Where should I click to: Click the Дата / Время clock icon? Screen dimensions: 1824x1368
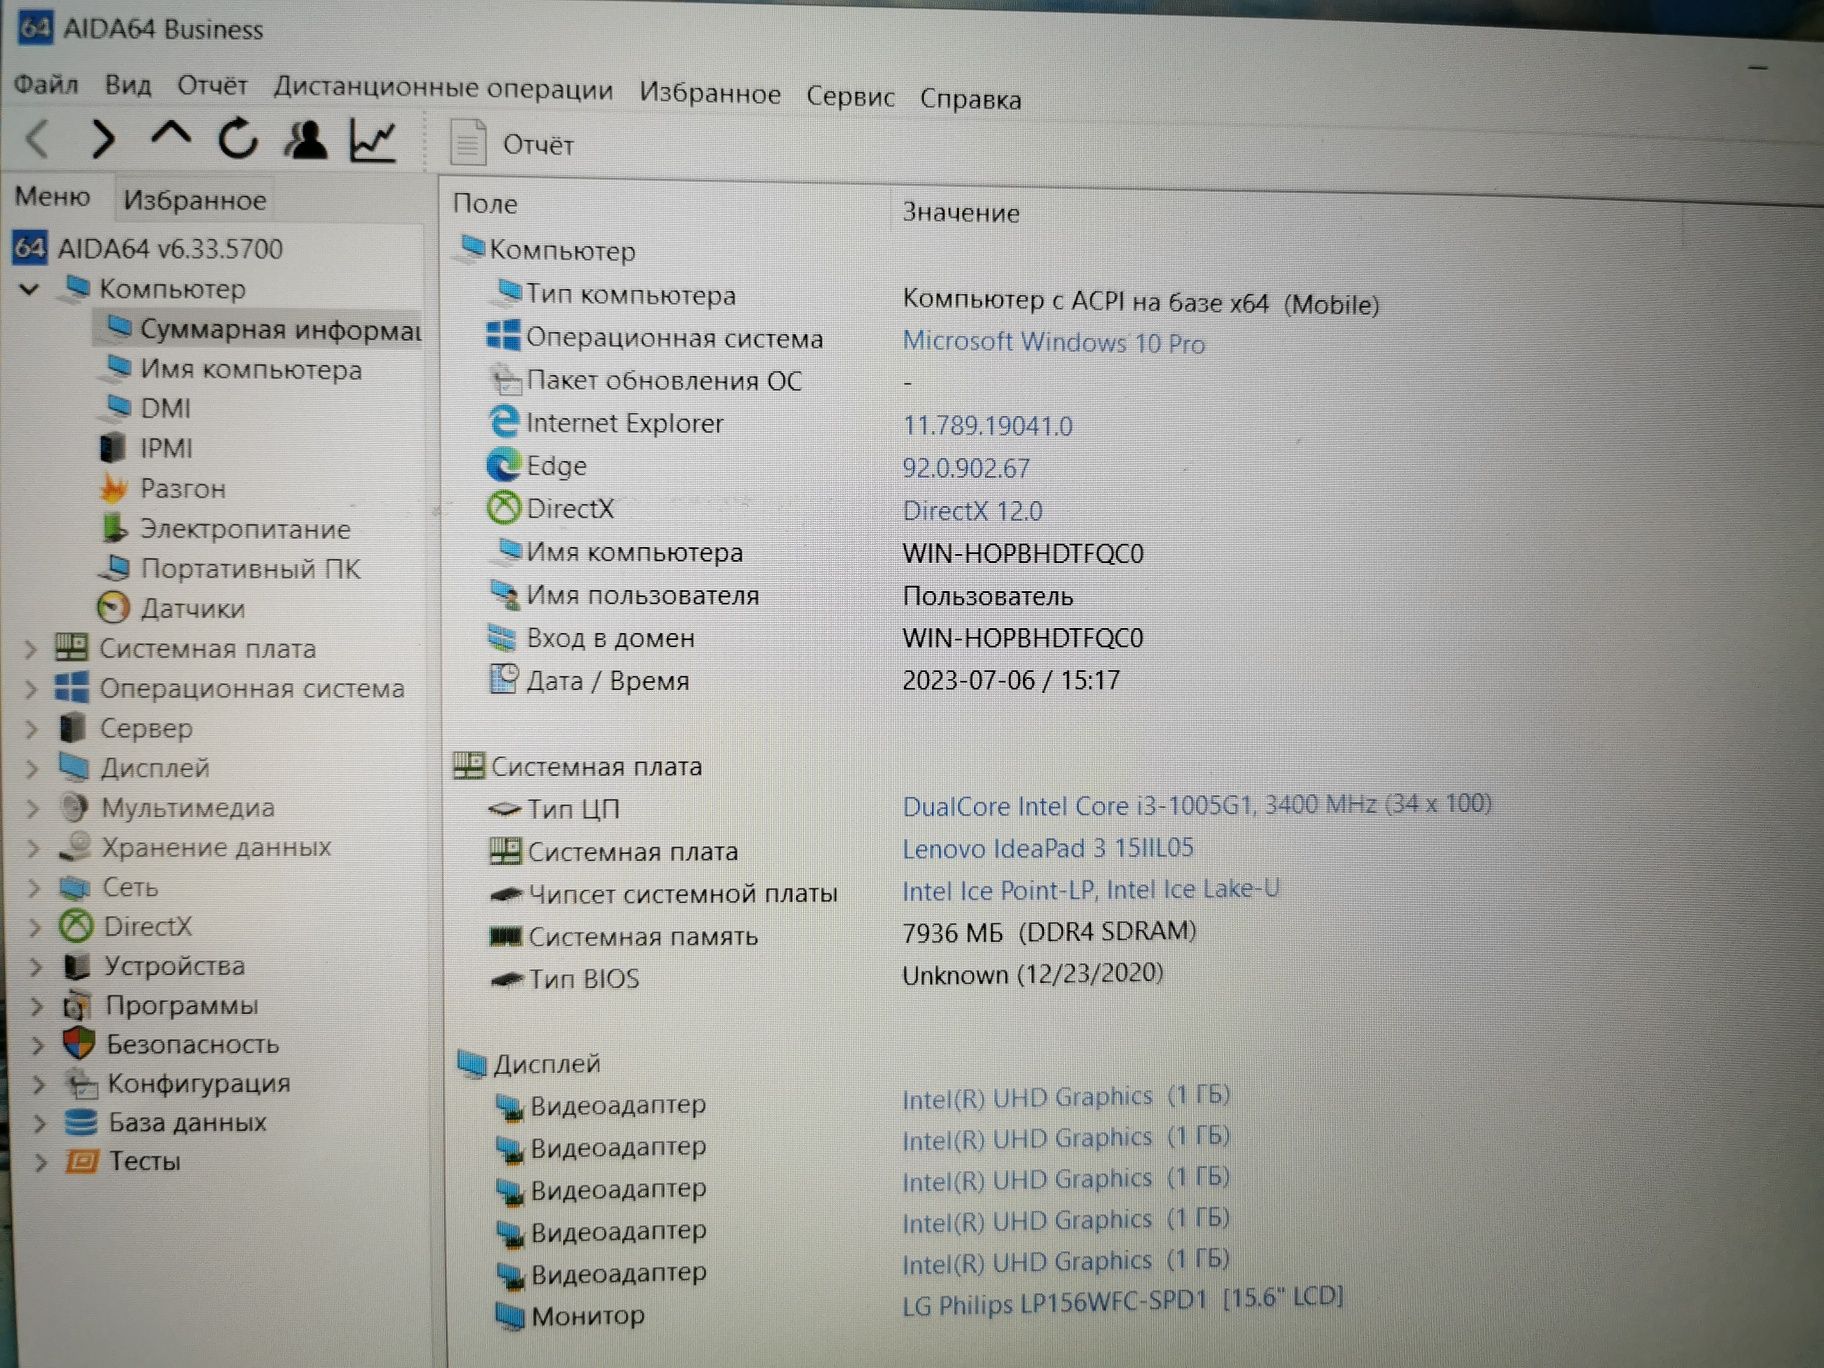(x=504, y=679)
